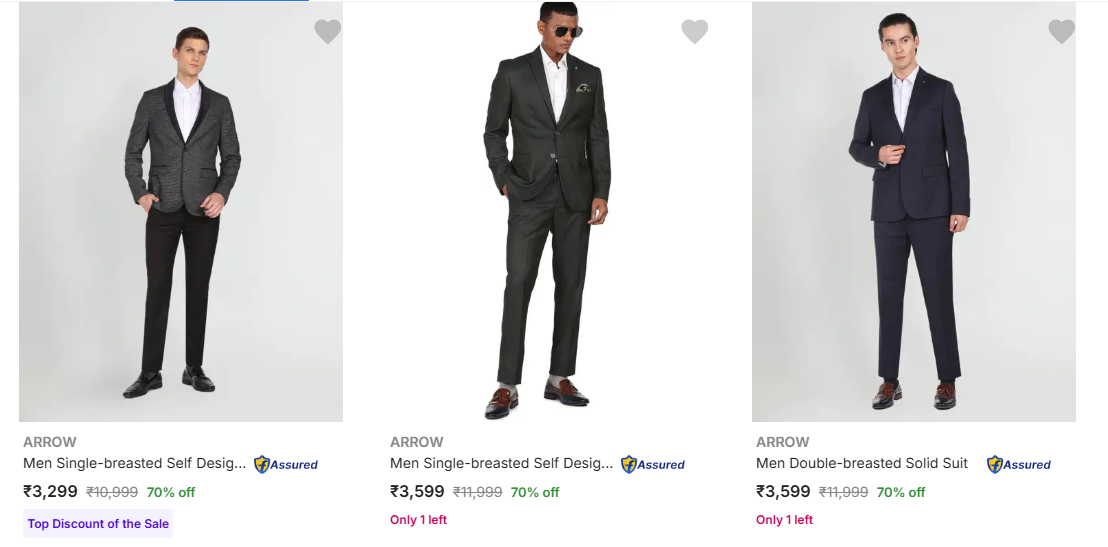Click the 70% off label on the navy suit
This screenshot has width=1108, height=547.
901,492
